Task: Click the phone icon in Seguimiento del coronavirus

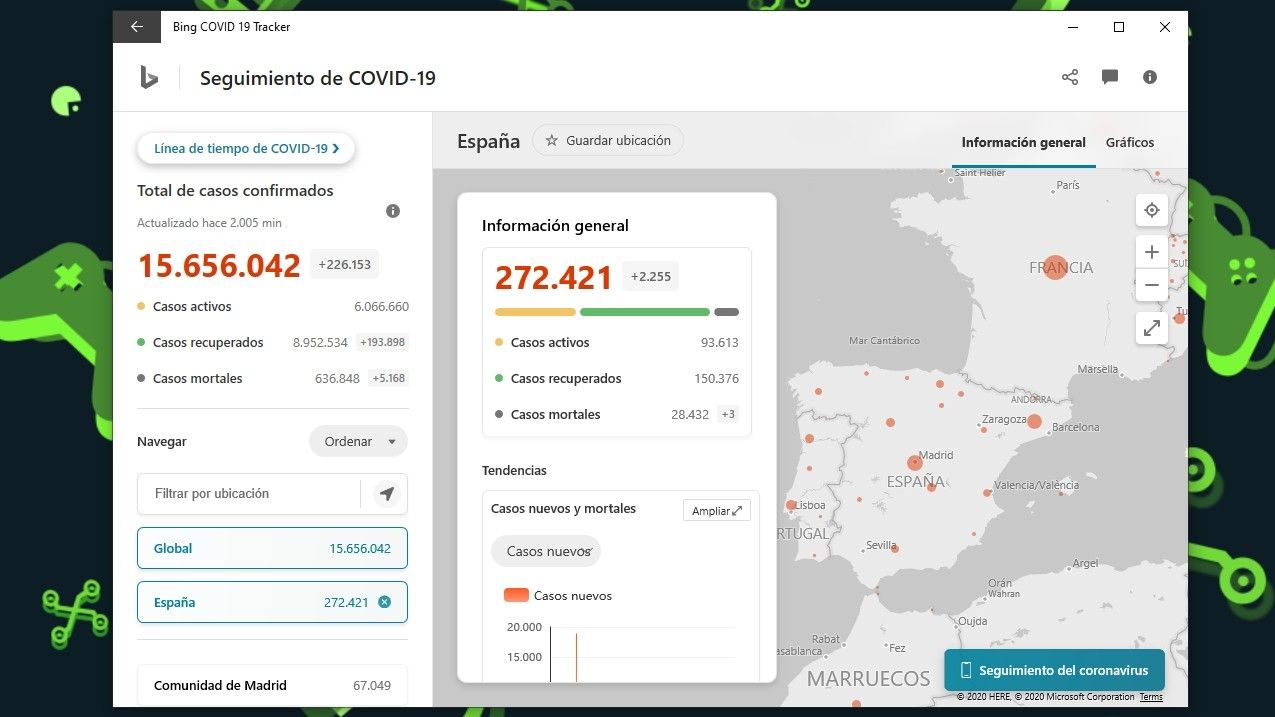Action: [966, 670]
